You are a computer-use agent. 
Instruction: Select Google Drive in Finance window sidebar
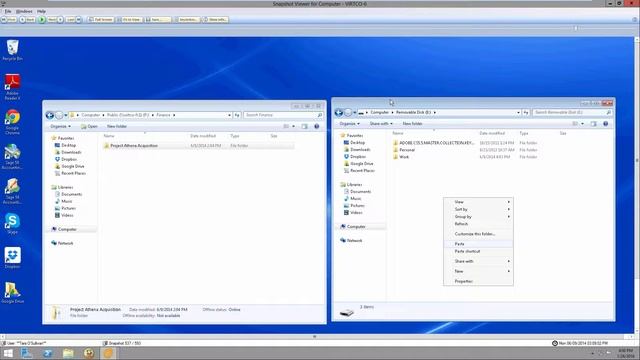[x=73, y=166]
